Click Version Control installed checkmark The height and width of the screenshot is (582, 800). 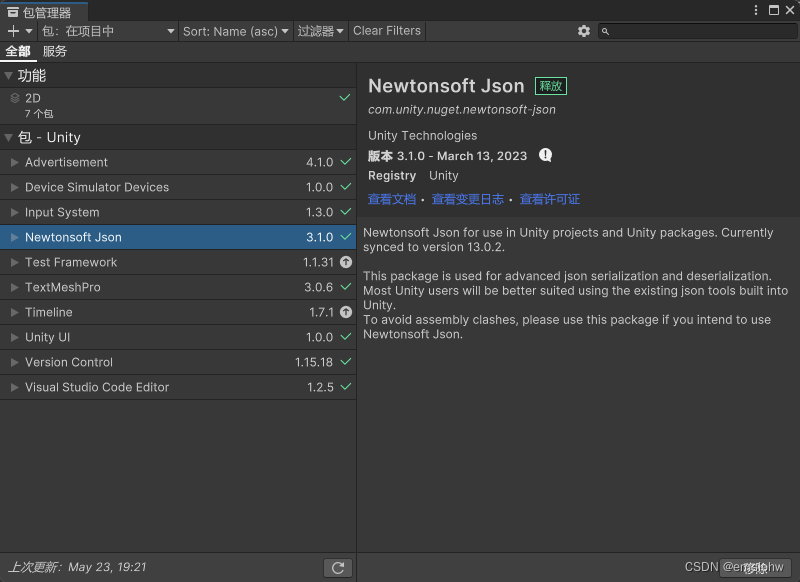pyautogui.click(x=346, y=362)
